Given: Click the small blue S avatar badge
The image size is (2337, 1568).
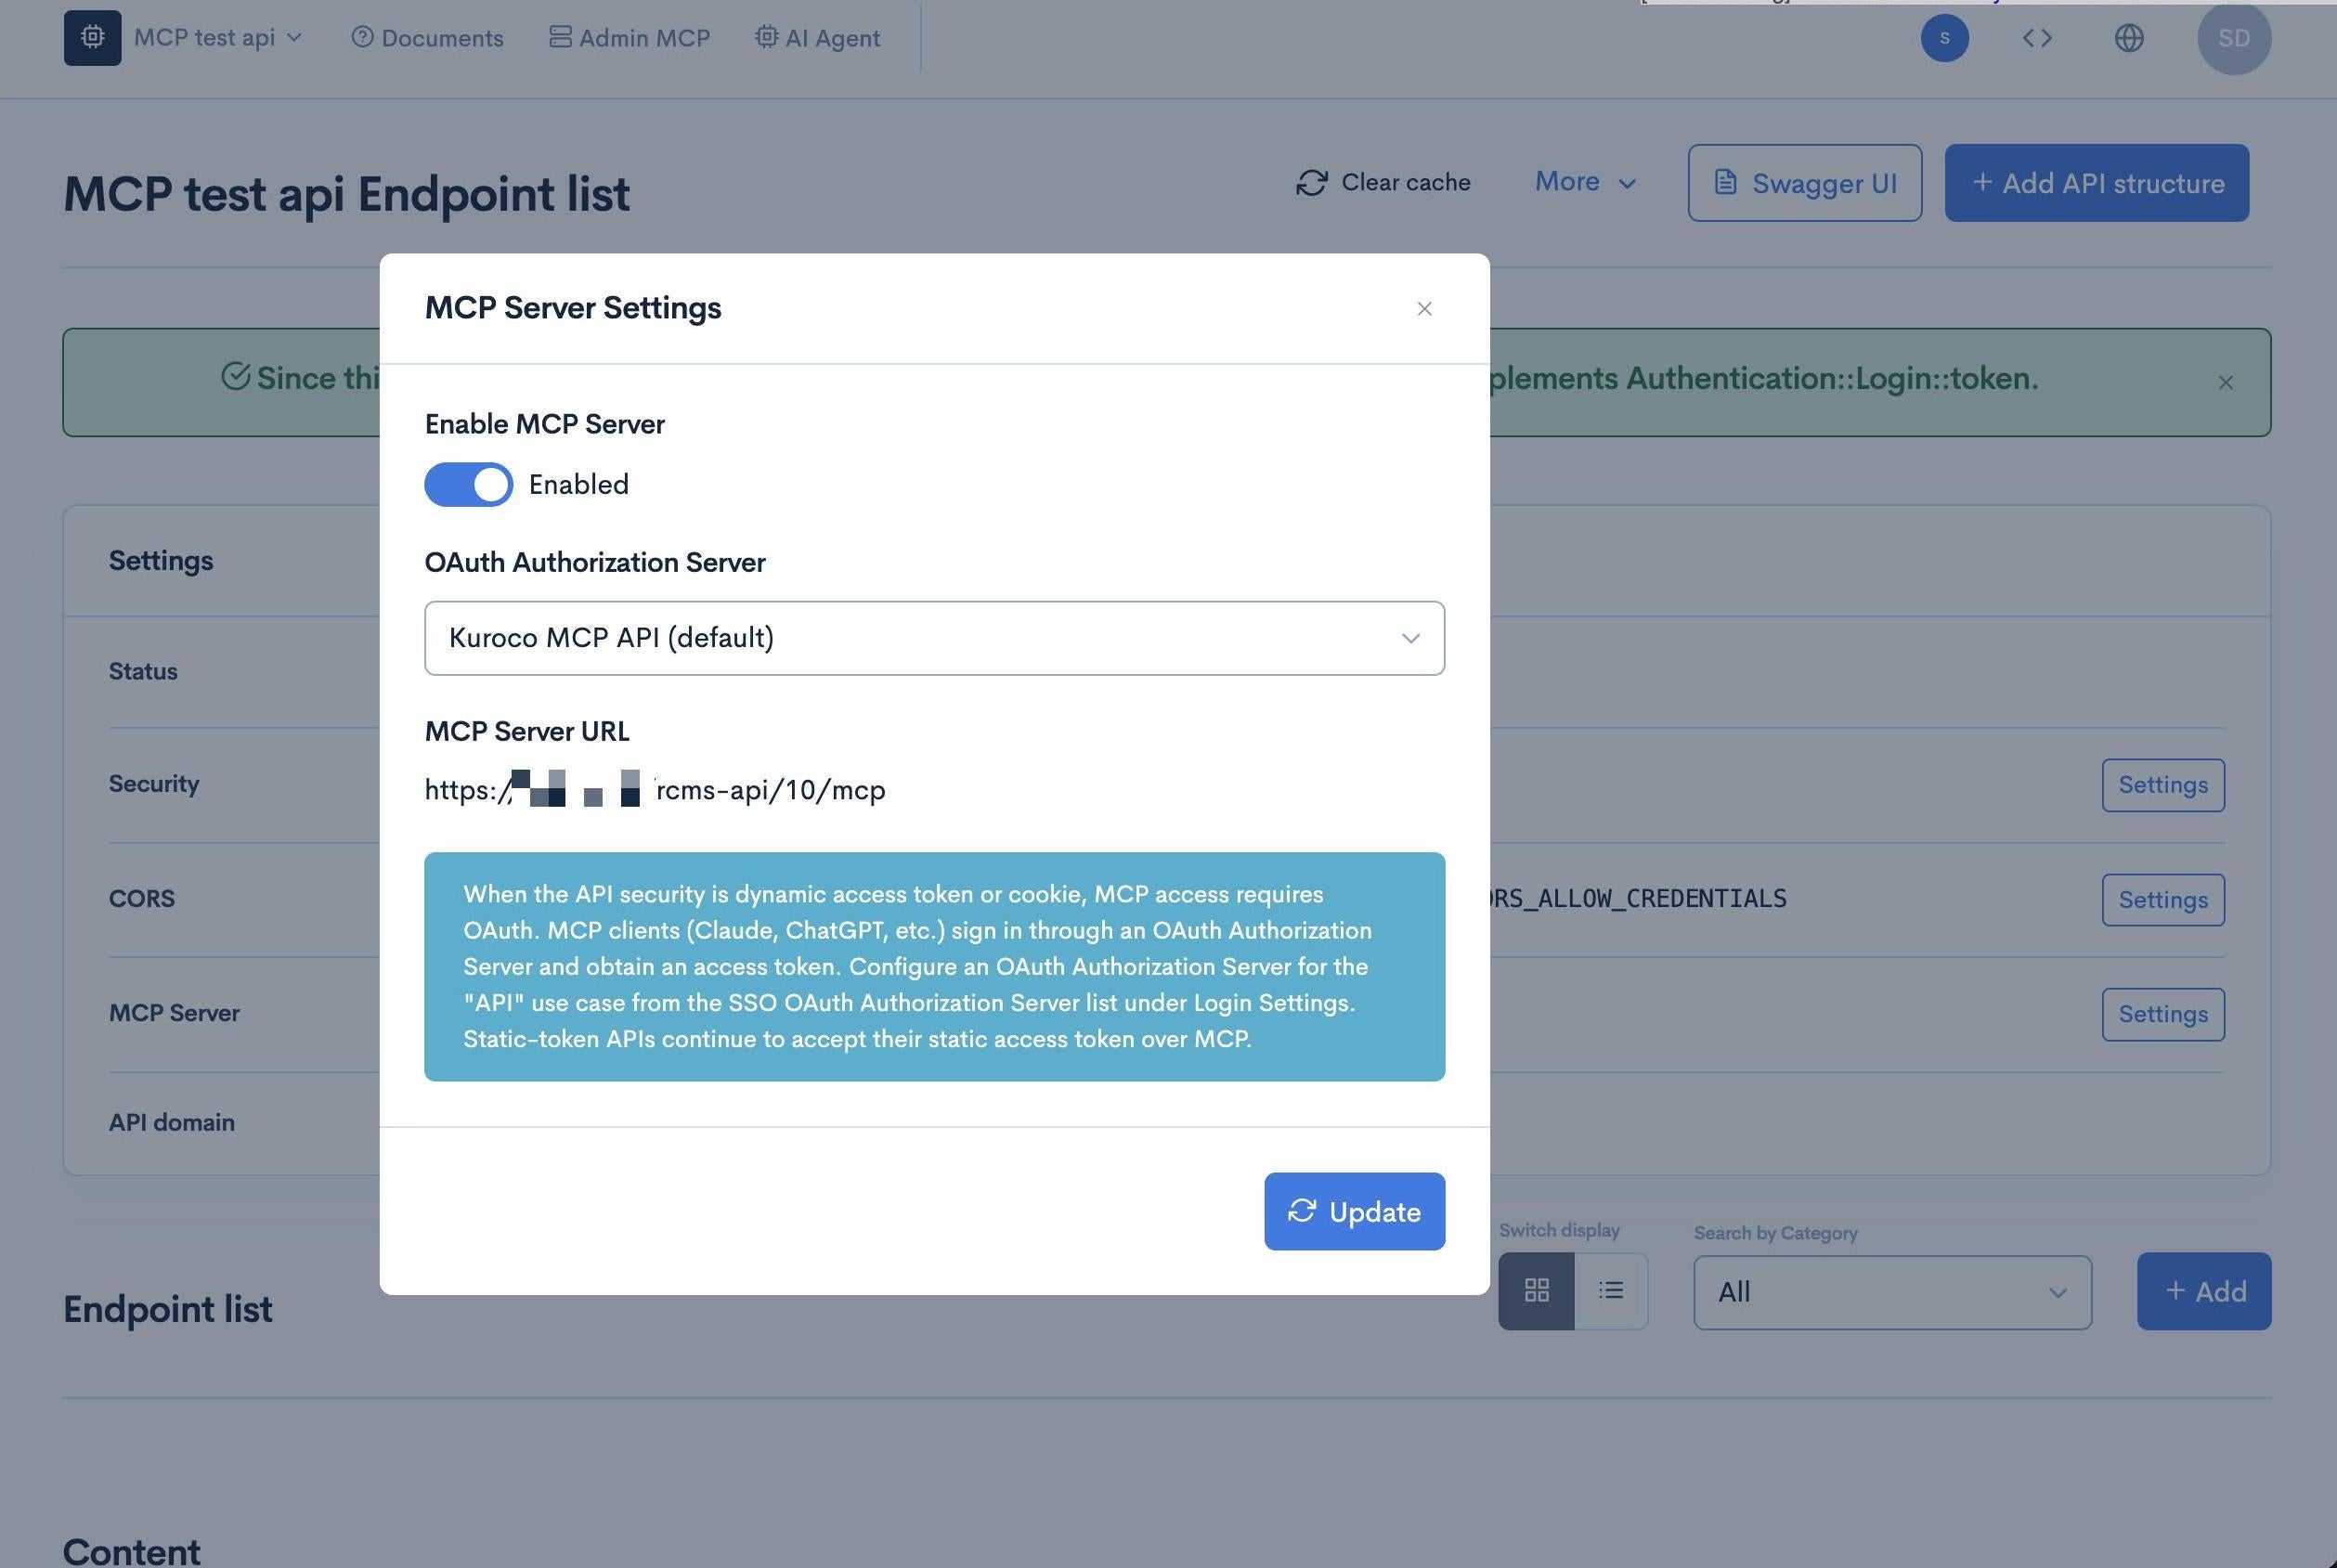Looking at the screenshot, I should (x=1944, y=38).
